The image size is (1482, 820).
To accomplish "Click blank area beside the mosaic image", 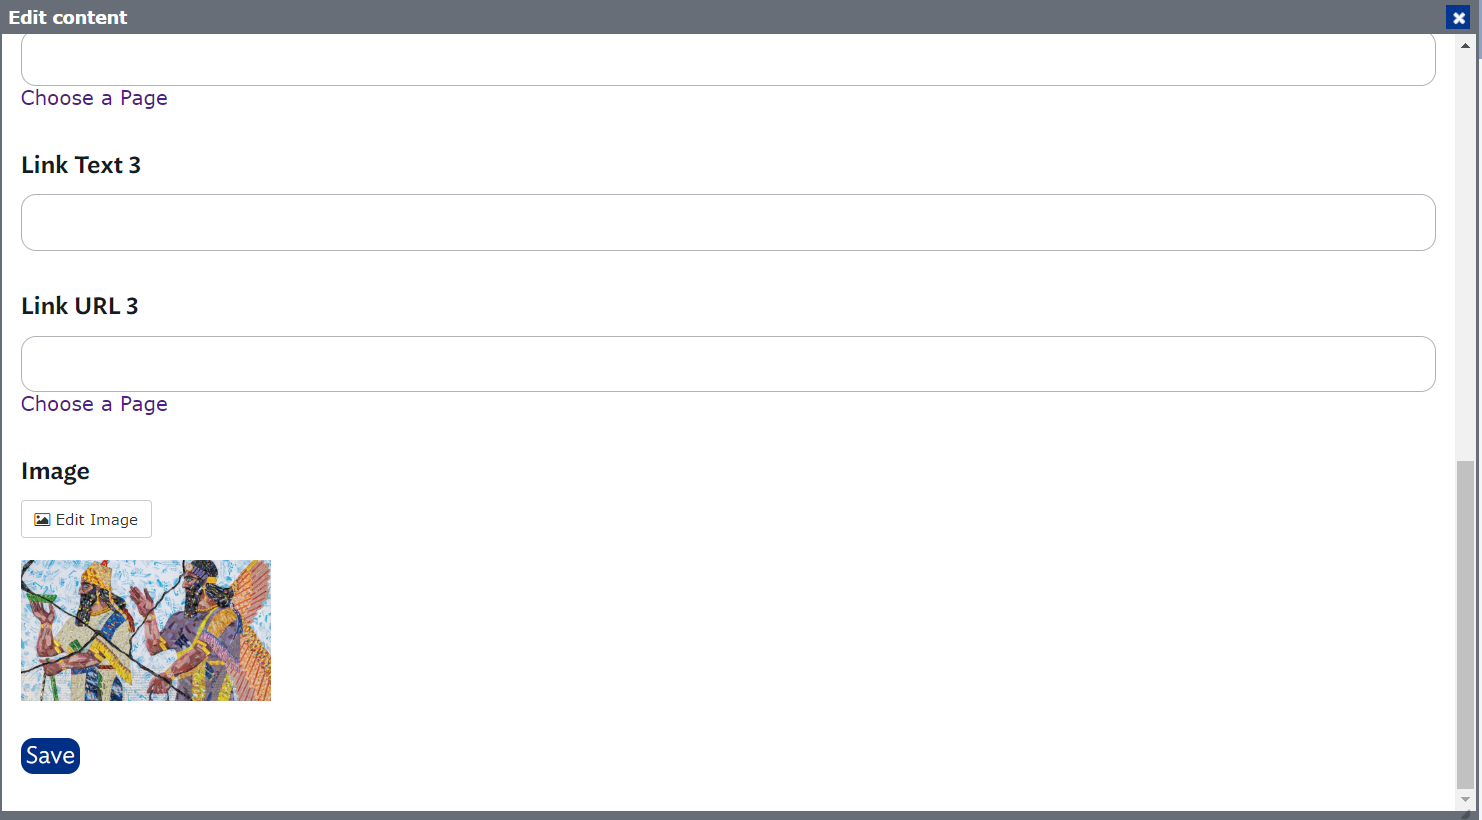I will tap(800, 630).
